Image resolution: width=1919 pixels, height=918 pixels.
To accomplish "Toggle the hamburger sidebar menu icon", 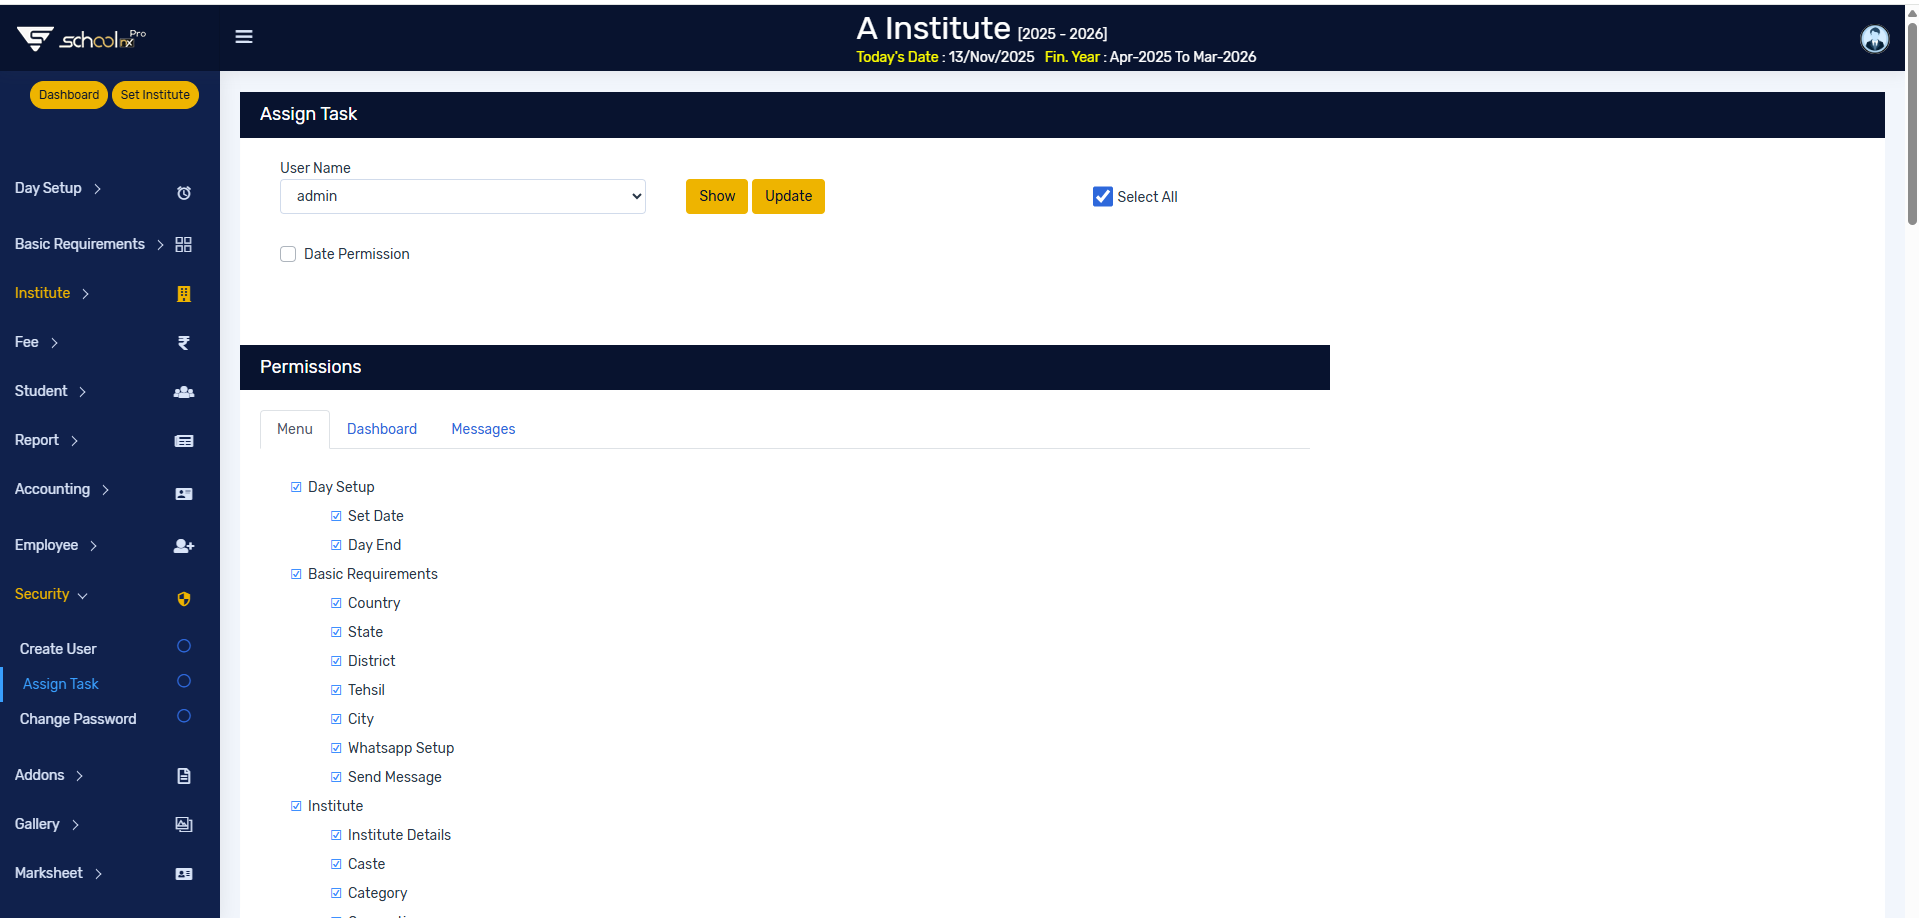I will coord(244,37).
